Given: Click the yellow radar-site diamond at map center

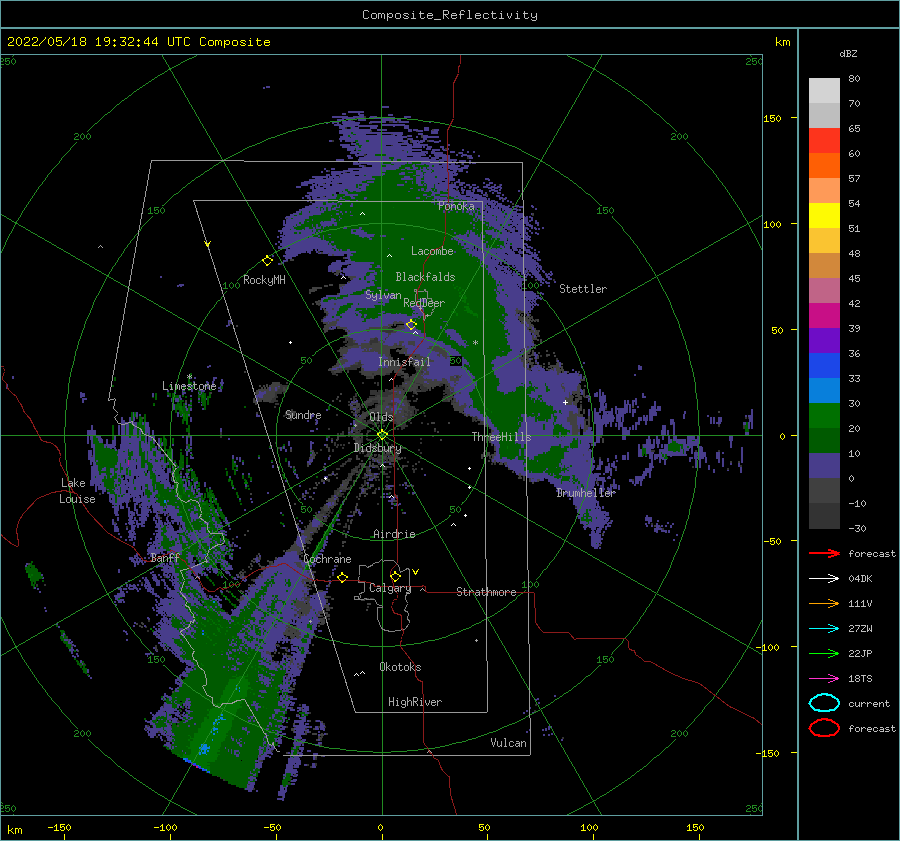Looking at the screenshot, I should (382, 435).
